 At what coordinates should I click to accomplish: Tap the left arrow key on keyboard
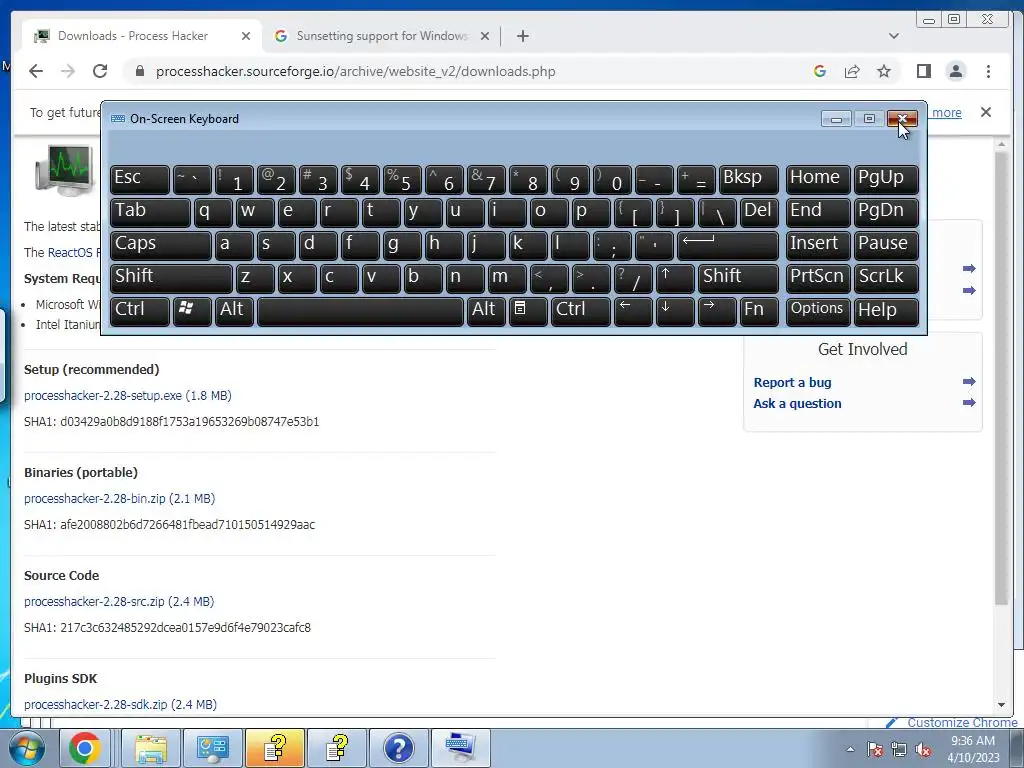633,310
